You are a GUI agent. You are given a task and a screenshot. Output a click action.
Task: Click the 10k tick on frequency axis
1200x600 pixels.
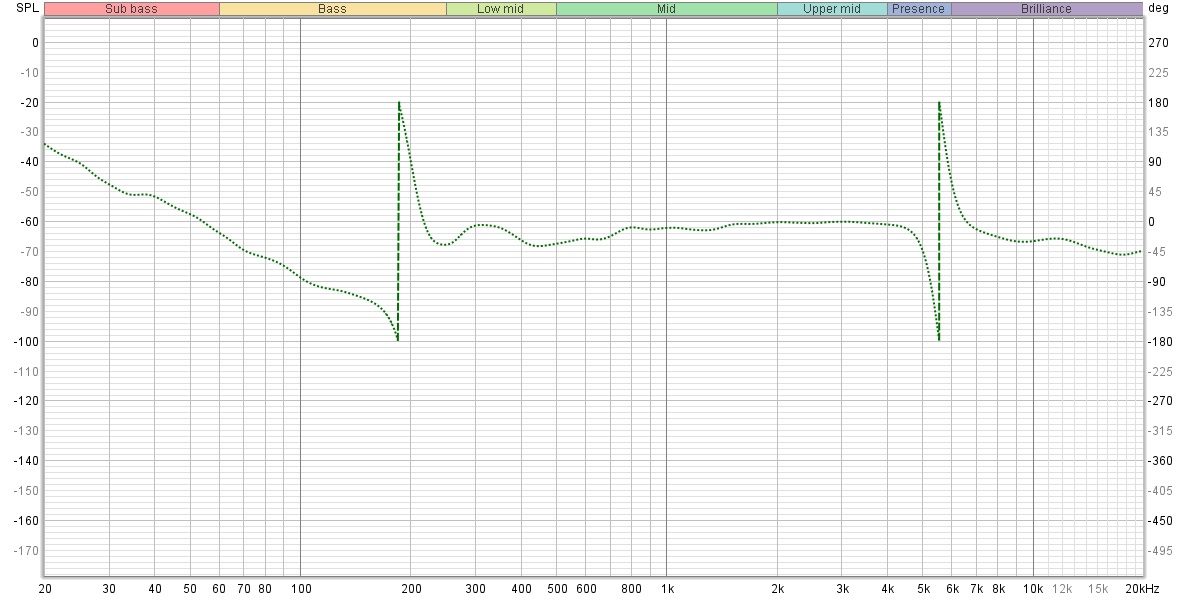[1033, 589]
